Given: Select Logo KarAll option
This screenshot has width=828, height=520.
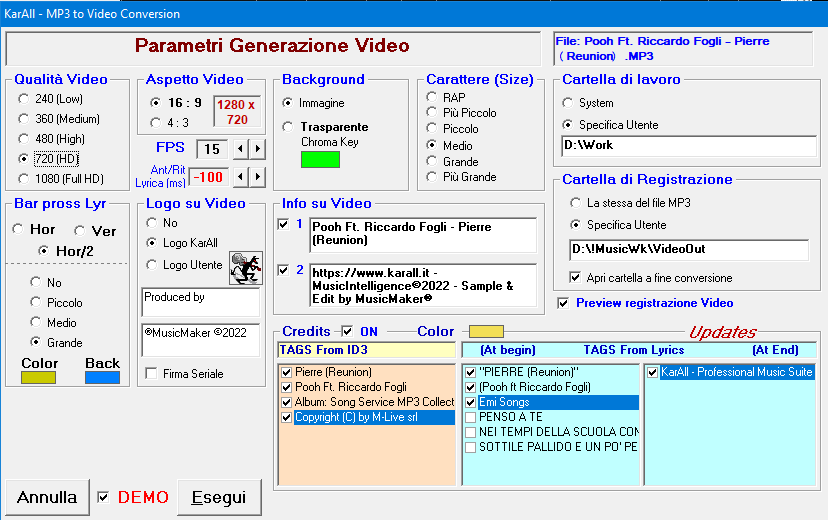Looking at the screenshot, I should click(x=152, y=243).
